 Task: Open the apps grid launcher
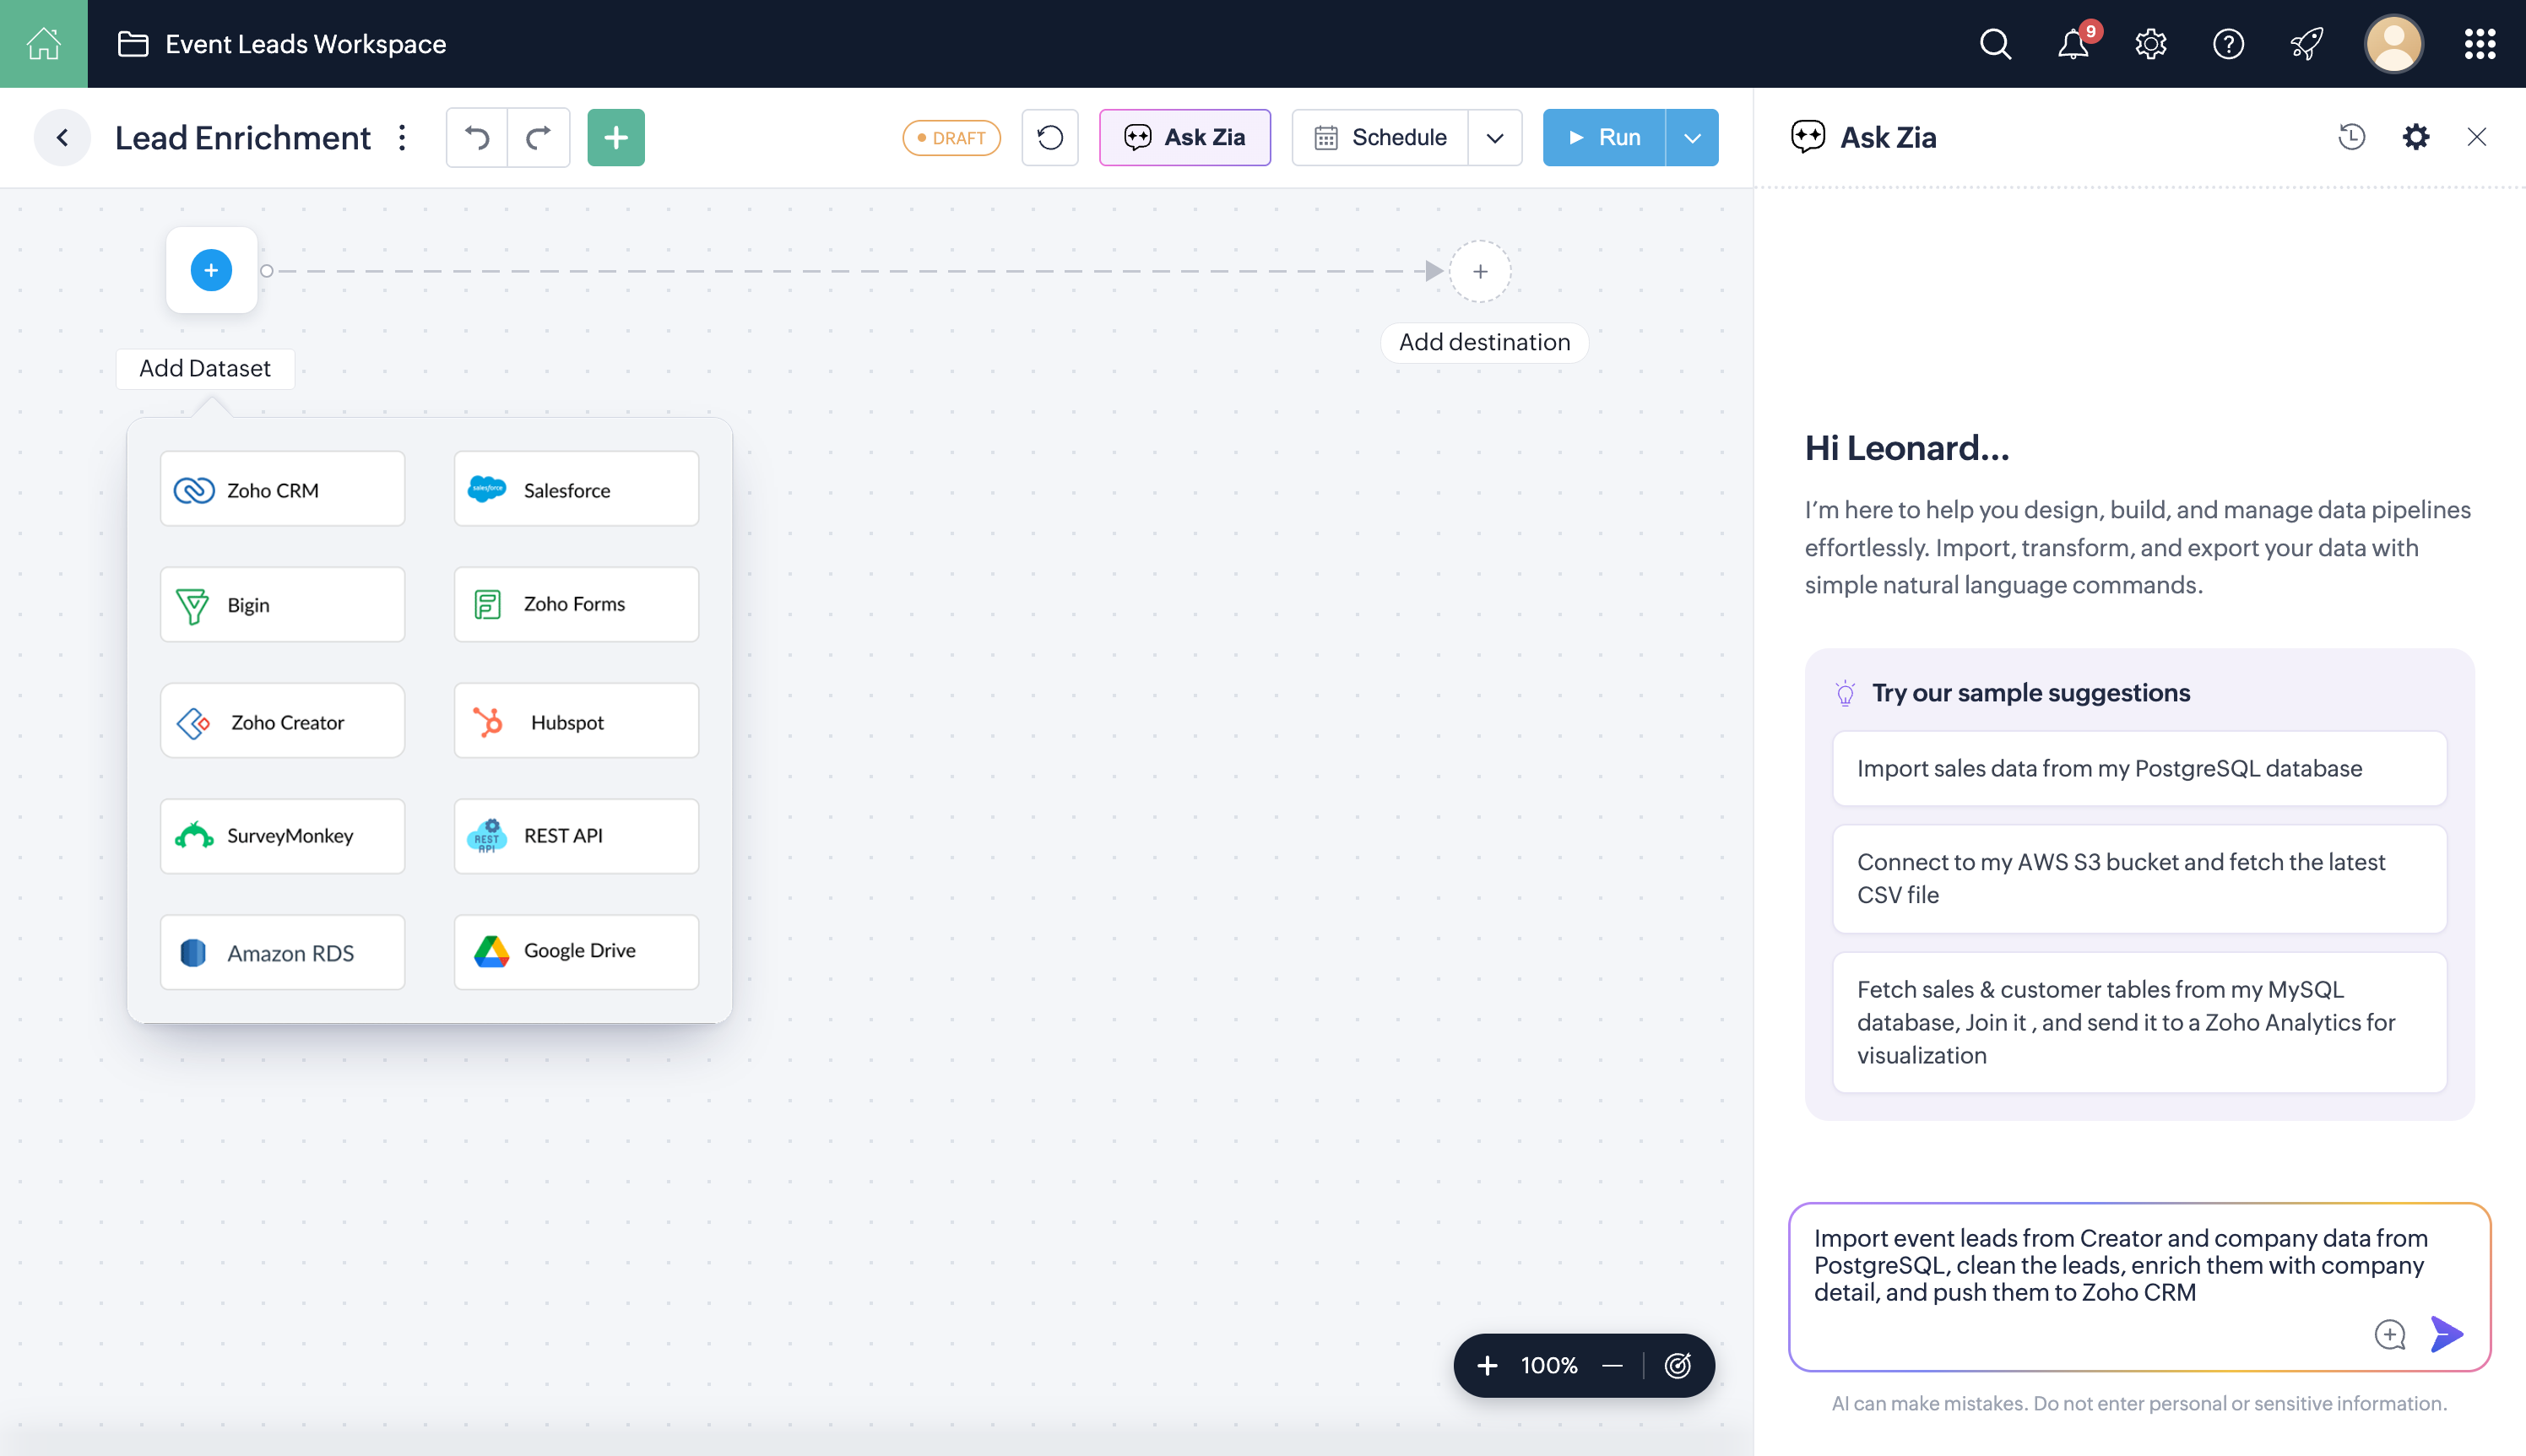pyautogui.click(x=2479, y=44)
